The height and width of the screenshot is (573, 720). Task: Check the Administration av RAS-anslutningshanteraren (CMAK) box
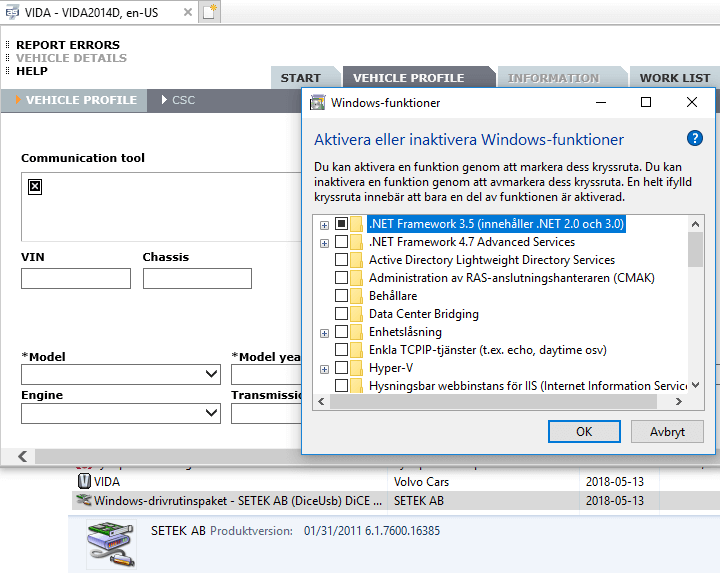point(341,277)
